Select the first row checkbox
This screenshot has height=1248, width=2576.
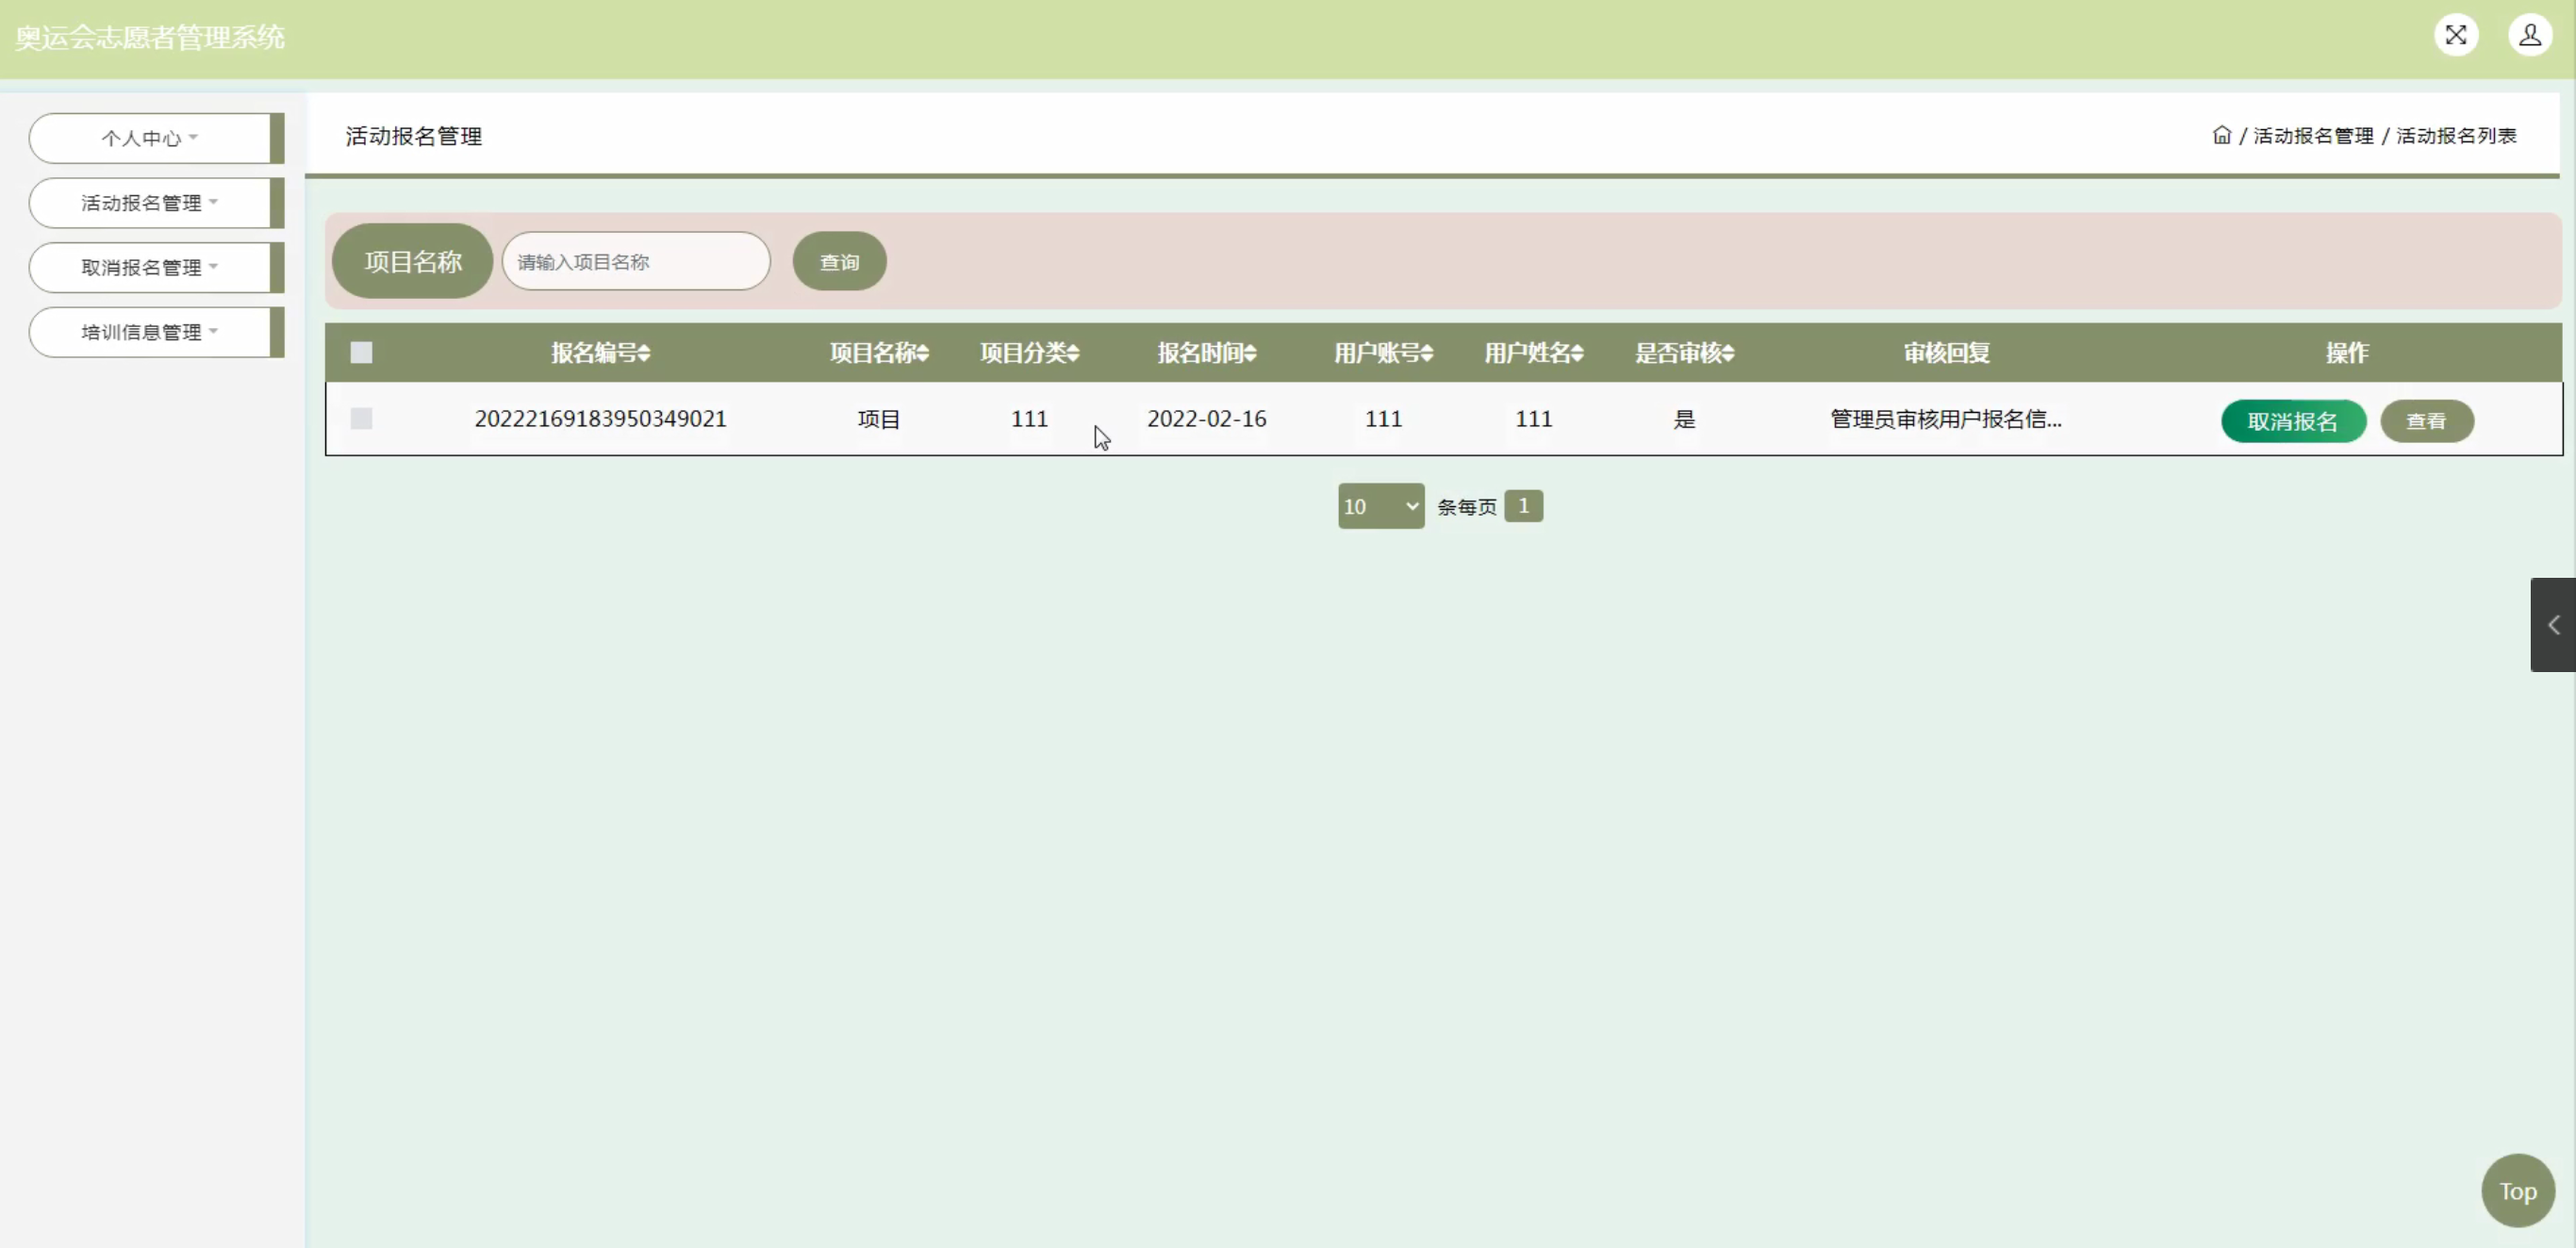click(x=361, y=418)
